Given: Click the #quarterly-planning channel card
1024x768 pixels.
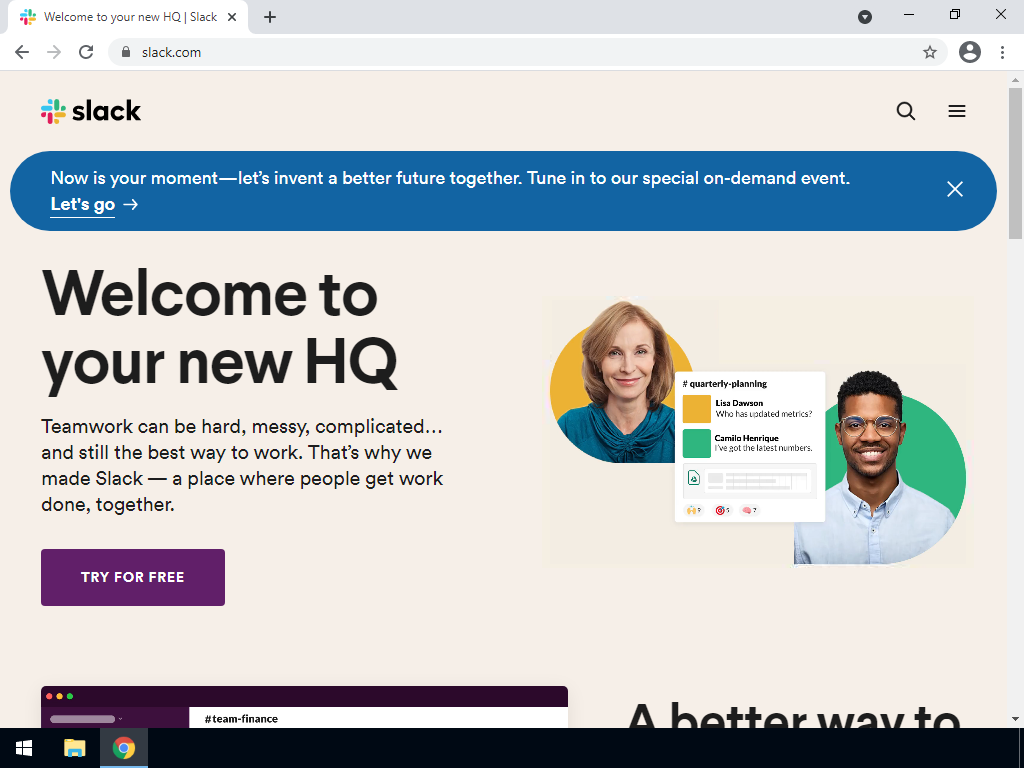Looking at the screenshot, I should (x=750, y=447).
